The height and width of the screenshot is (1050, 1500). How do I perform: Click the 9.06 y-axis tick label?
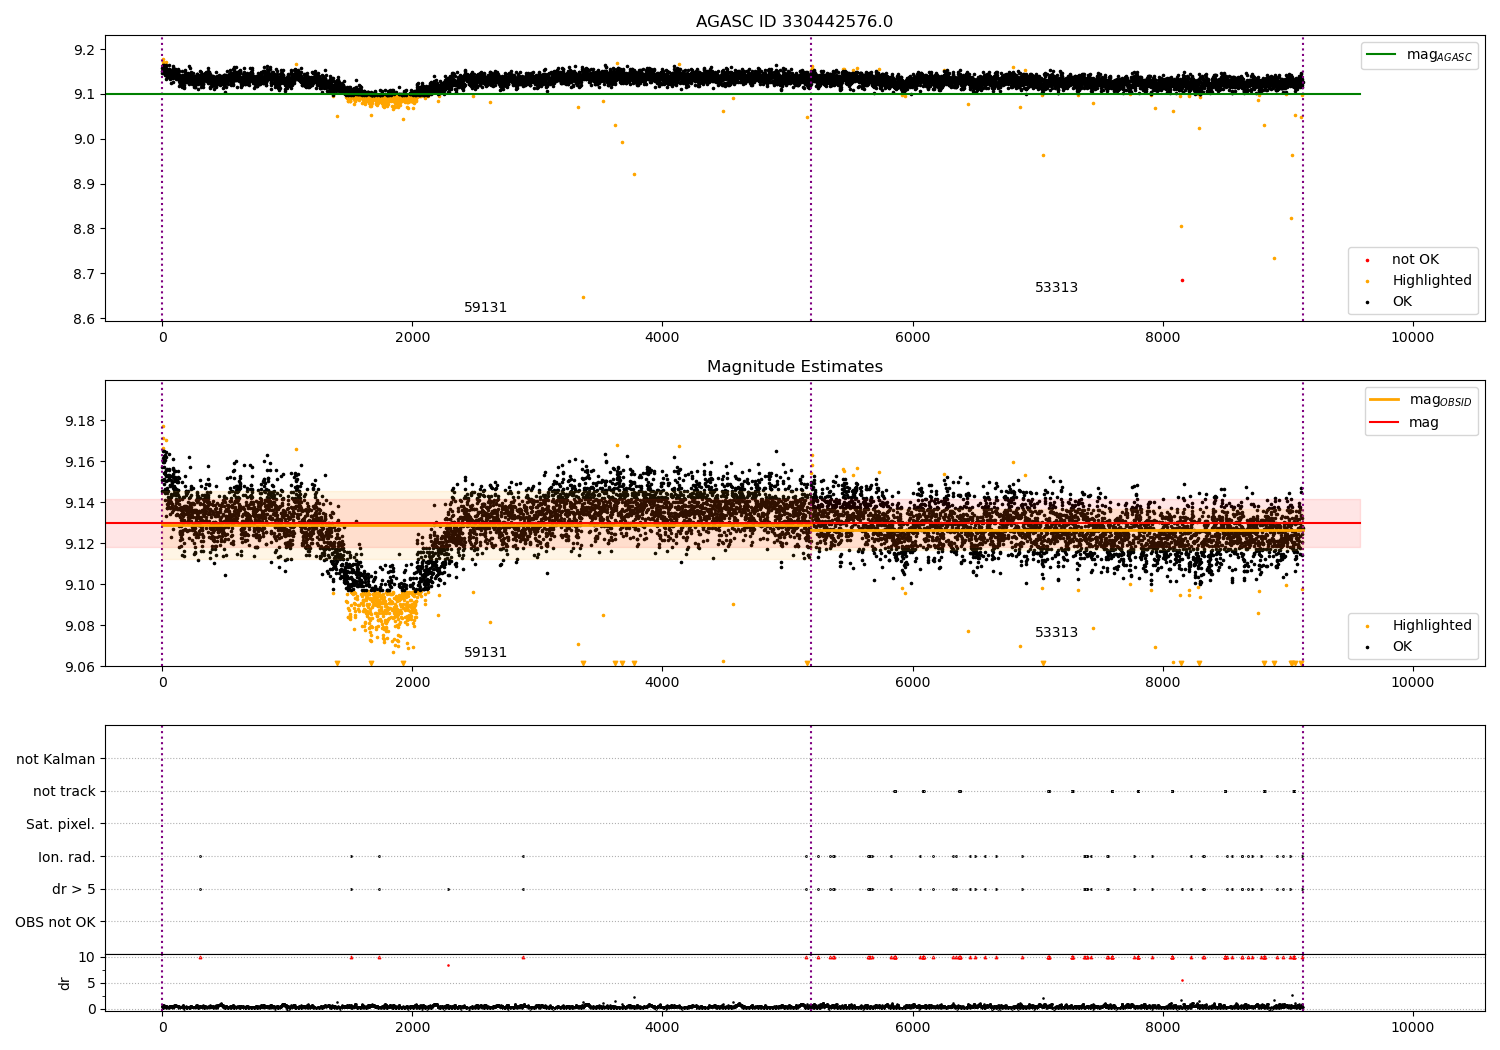click(x=81, y=667)
